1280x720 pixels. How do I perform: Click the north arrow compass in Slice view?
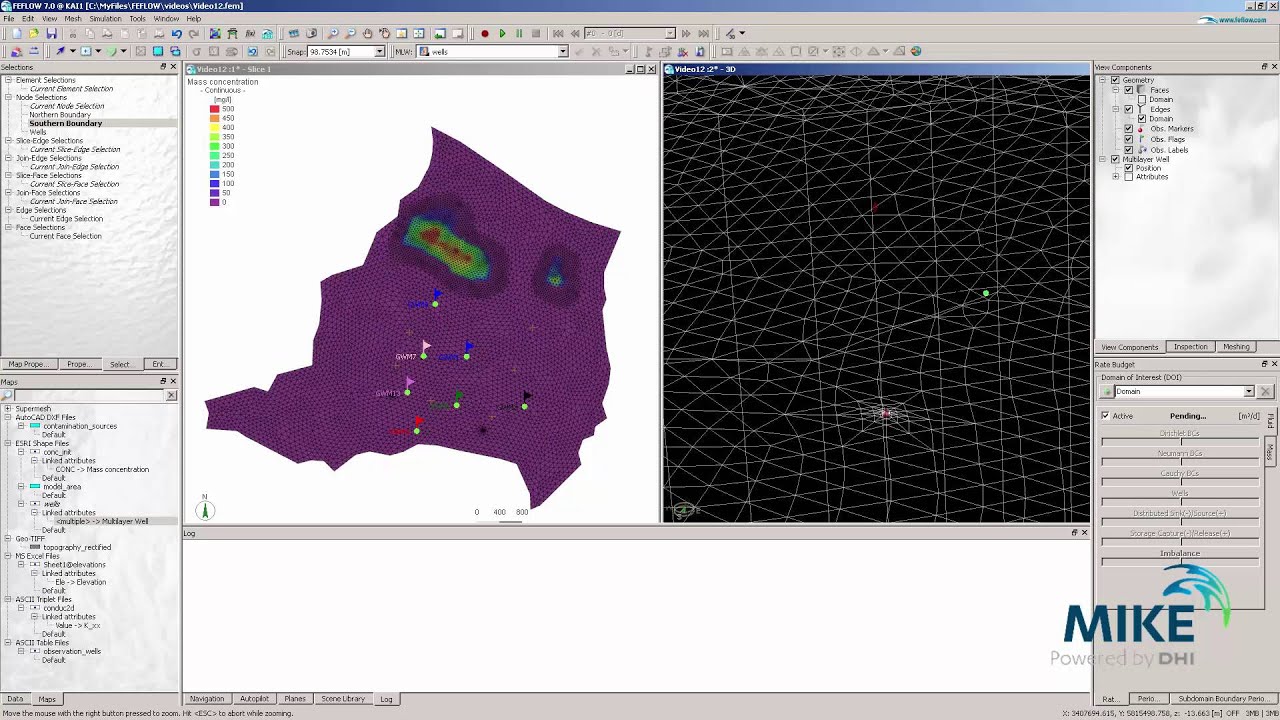[204, 509]
